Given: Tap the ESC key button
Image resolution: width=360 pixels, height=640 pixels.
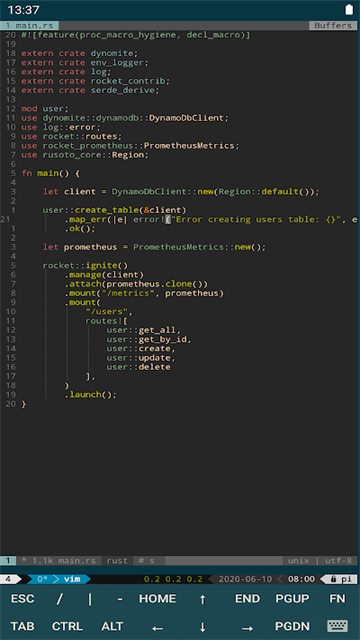Looking at the screenshot, I should coord(22,599).
